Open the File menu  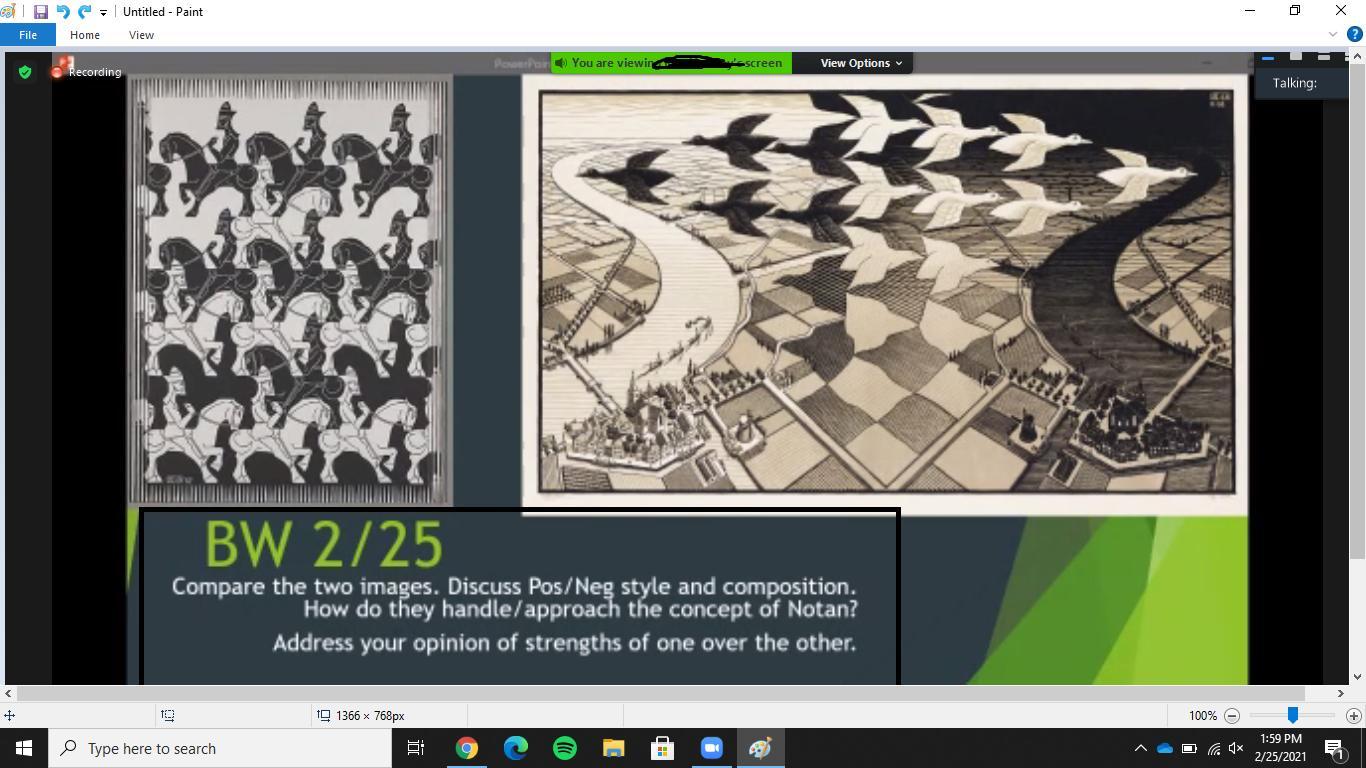[x=28, y=35]
